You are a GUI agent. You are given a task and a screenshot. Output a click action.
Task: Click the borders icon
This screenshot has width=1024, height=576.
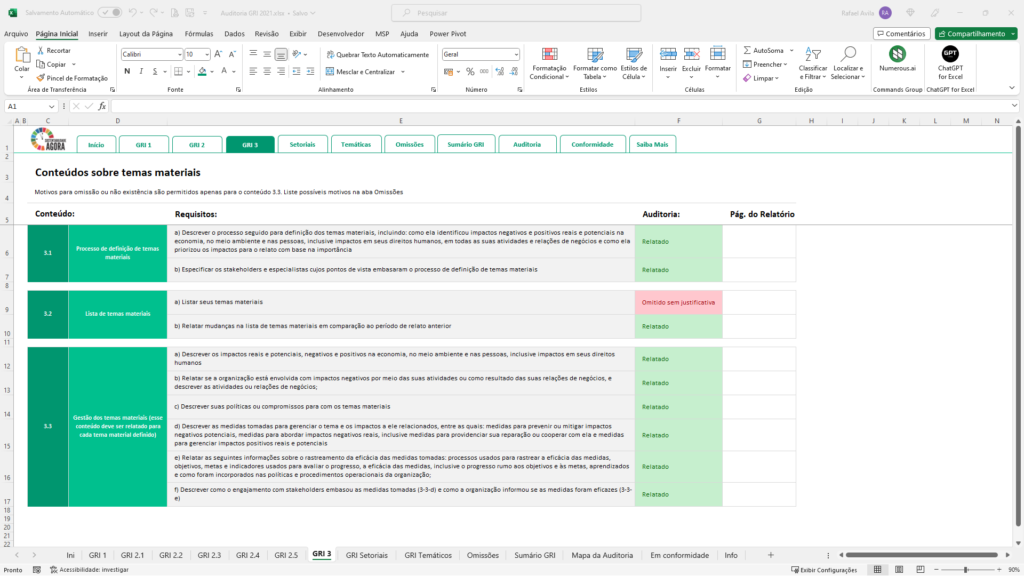pyautogui.click(x=178, y=71)
